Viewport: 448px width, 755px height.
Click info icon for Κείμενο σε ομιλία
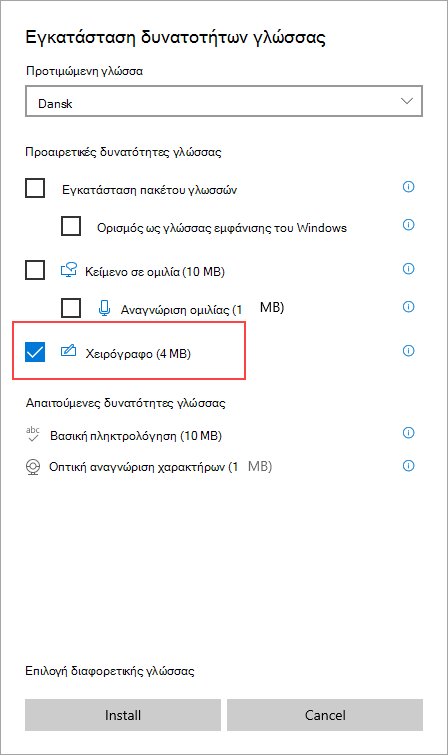coord(408,269)
